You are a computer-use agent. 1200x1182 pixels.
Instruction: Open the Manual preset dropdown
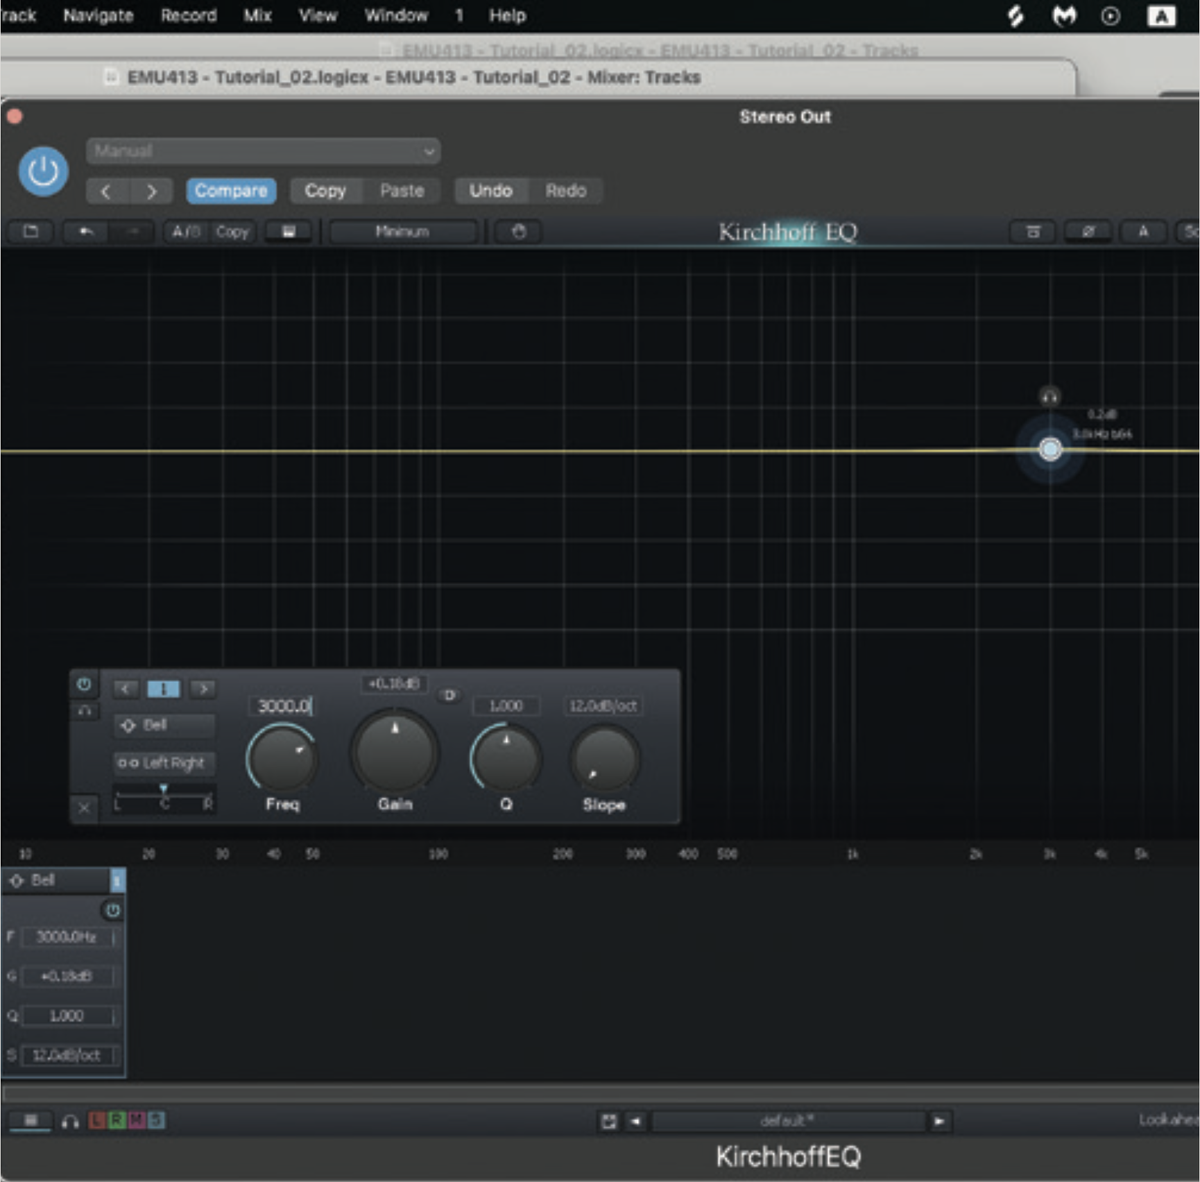tap(262, 151)
